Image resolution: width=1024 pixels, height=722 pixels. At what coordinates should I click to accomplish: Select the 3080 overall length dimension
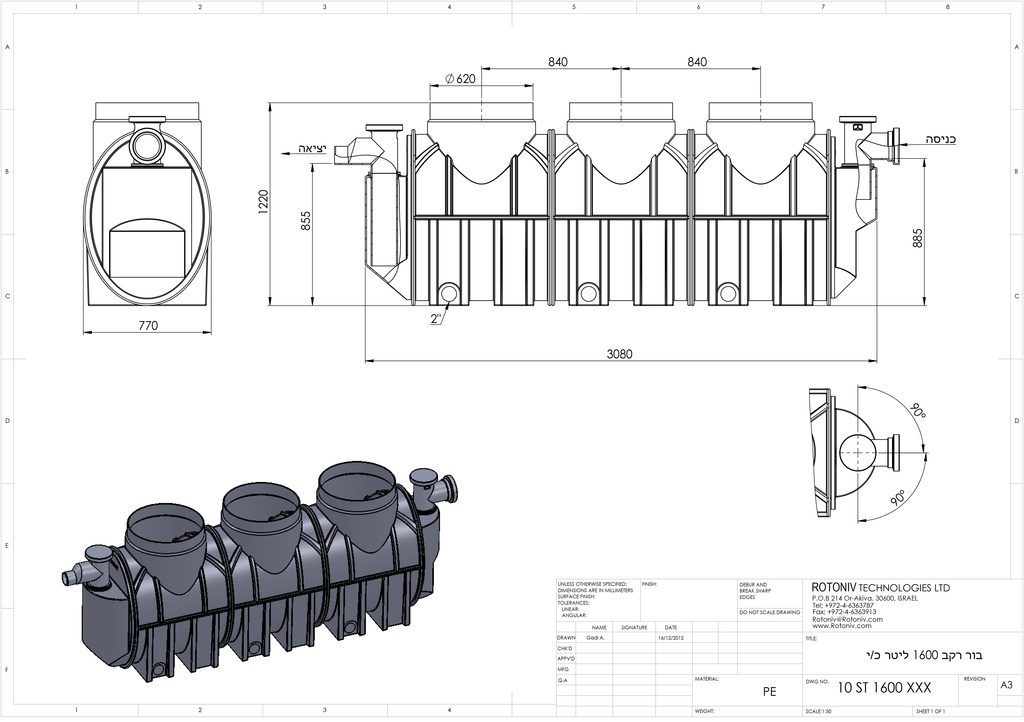pos(621,354)
